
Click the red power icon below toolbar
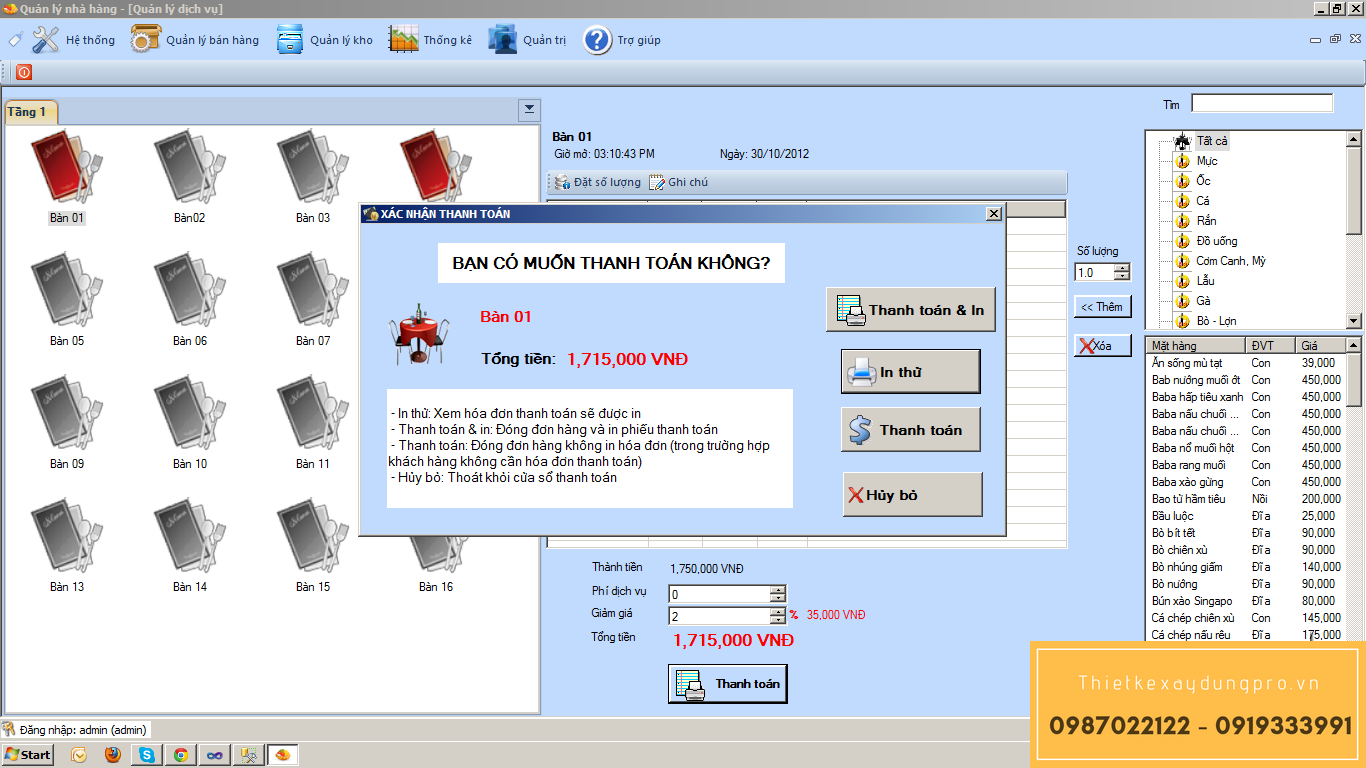point(24,72)
